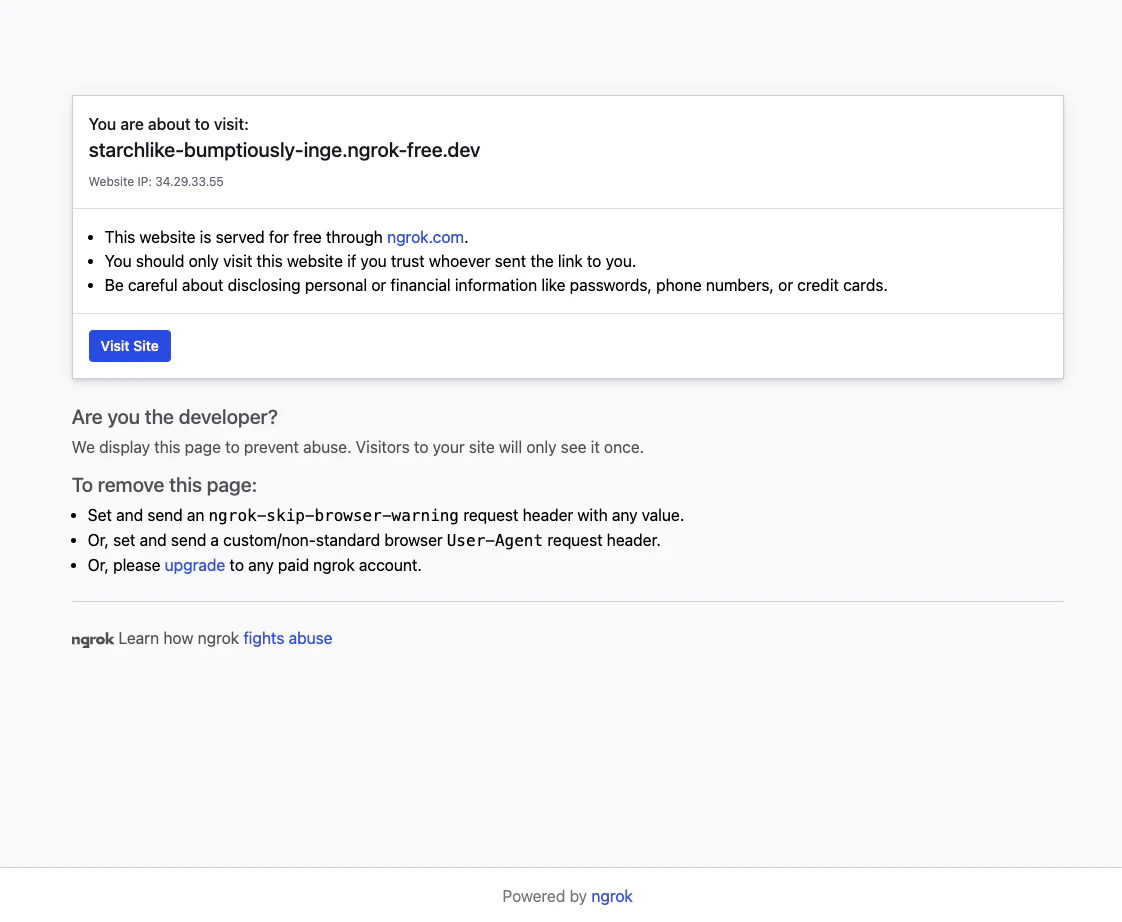This screenshot has width=1122, height=922.
Task: Open the ngrok link in footer
Action: click(x=612, y=896)
